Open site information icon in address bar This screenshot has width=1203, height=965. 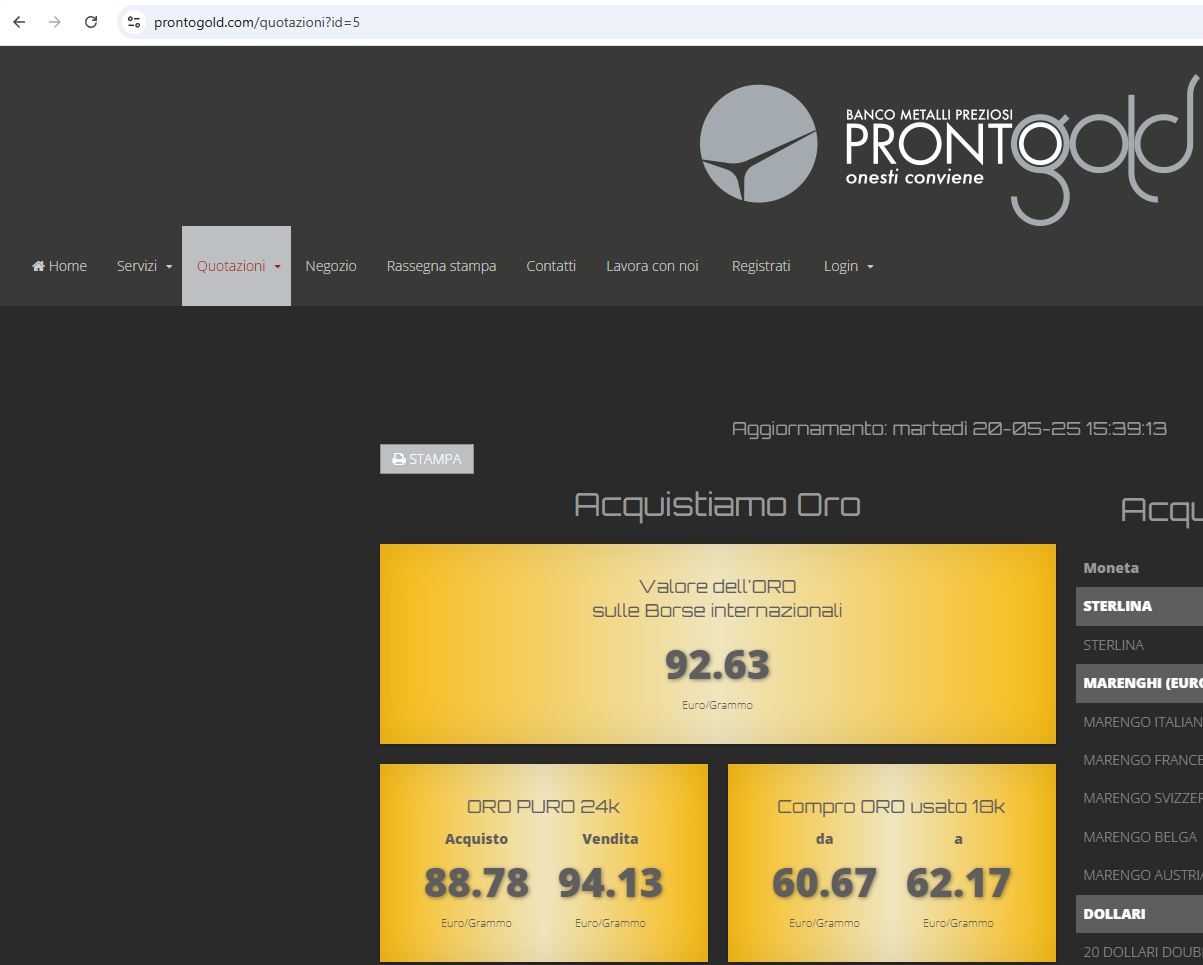(134, 22)
